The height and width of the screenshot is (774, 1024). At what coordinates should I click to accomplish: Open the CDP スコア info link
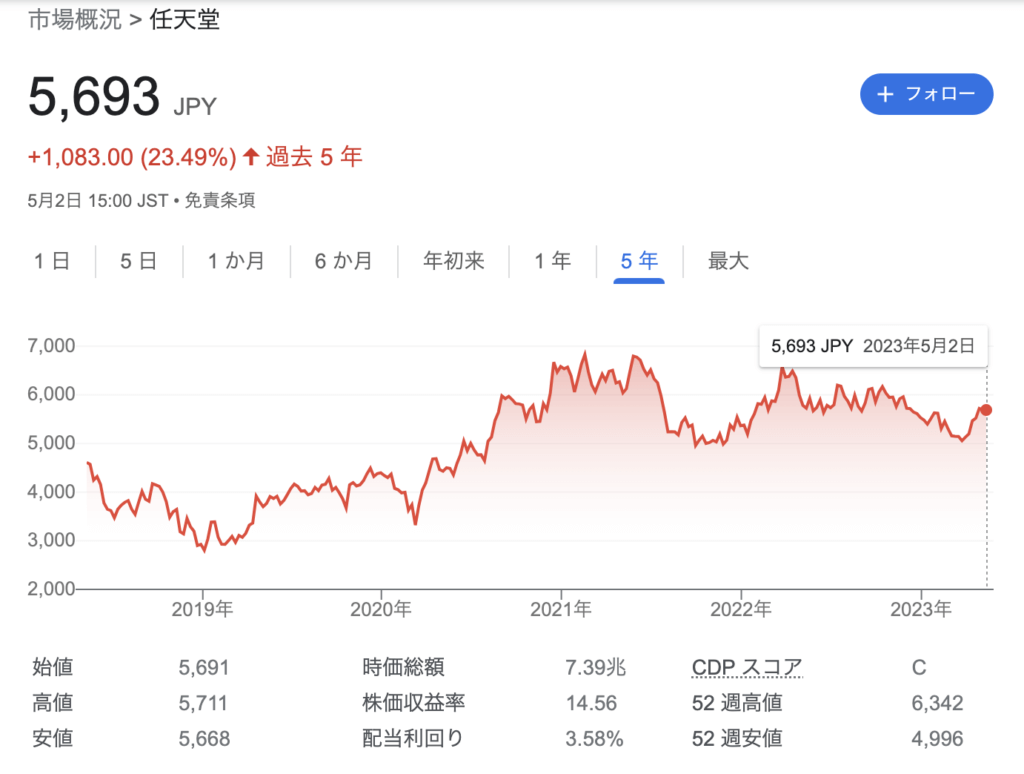click(x=747, y=667)
